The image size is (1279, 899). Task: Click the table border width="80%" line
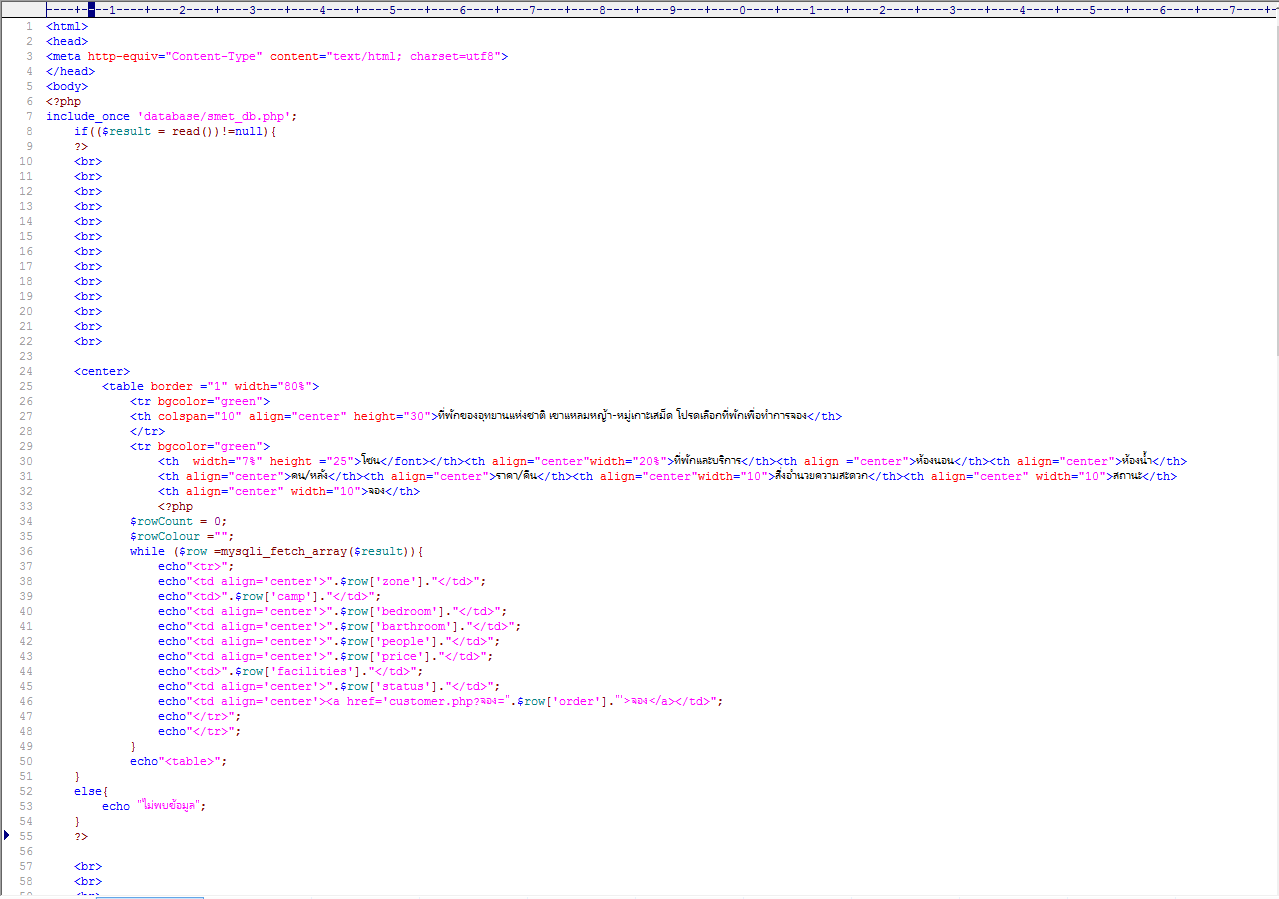coord(210,386)
